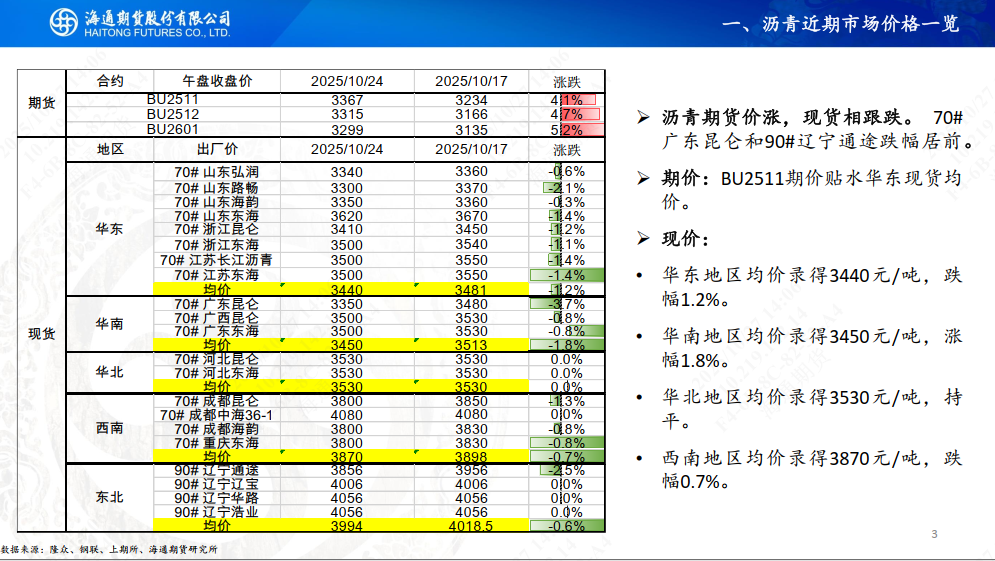995x561 pixels.
Task: Click the slide title 沥青近期市场价格一览
Action: [840, 24]
